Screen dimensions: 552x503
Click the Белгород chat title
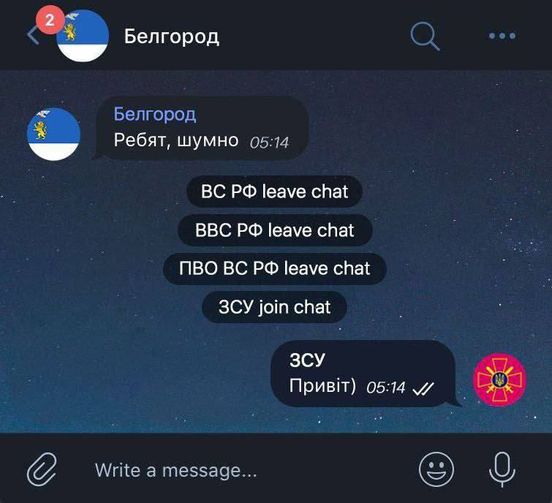171,36
